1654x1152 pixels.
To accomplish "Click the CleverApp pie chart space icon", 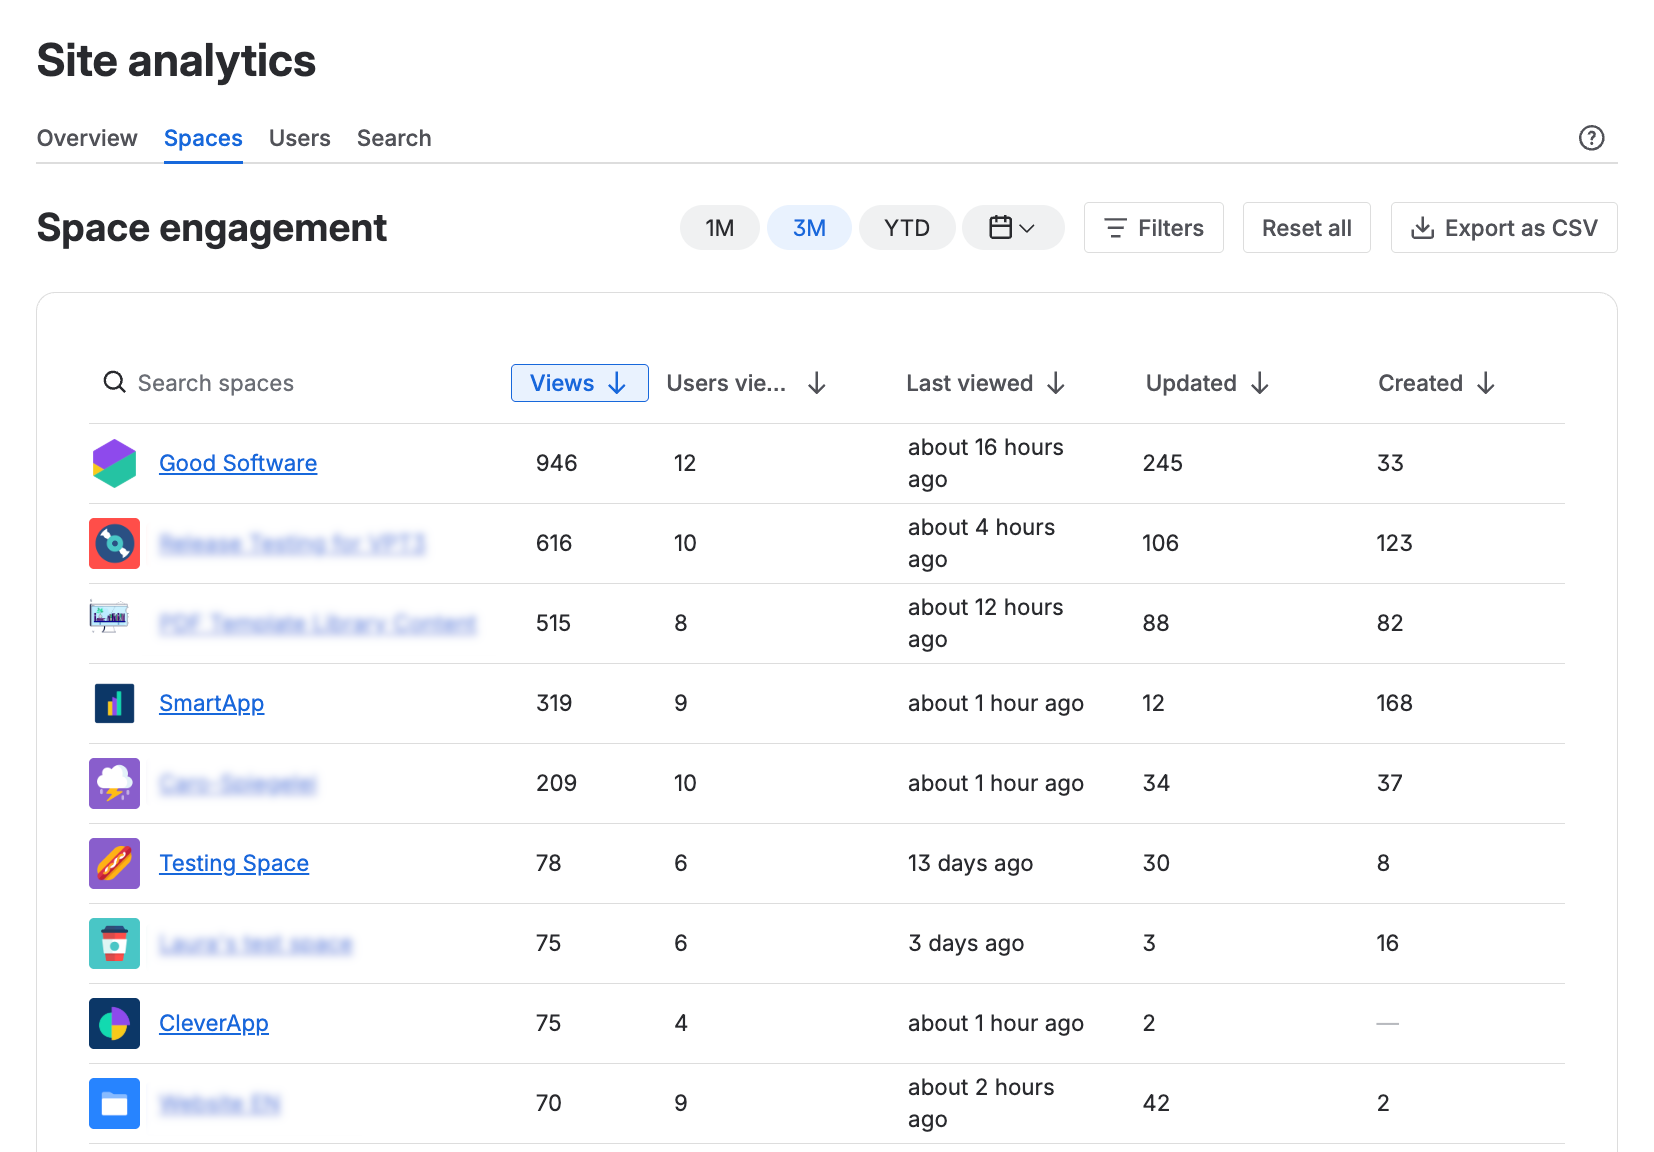I will (114, 1023).
